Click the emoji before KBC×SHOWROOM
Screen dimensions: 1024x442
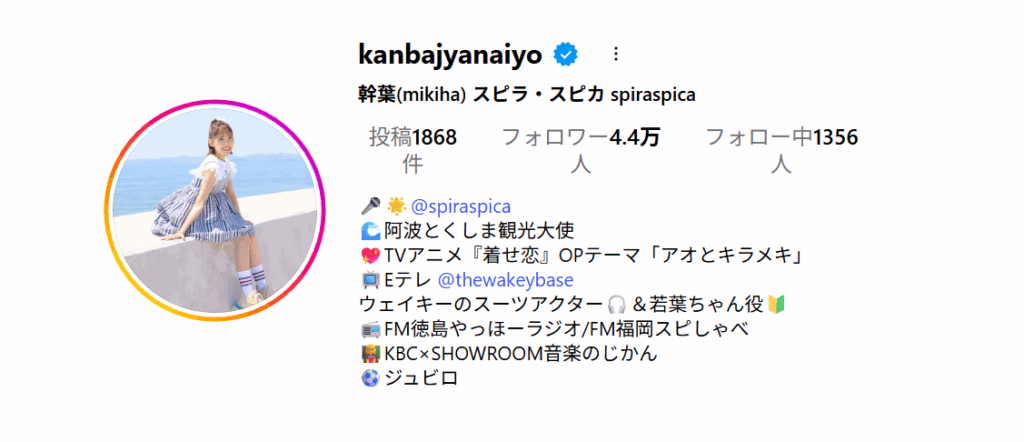[x=370, y=354]
